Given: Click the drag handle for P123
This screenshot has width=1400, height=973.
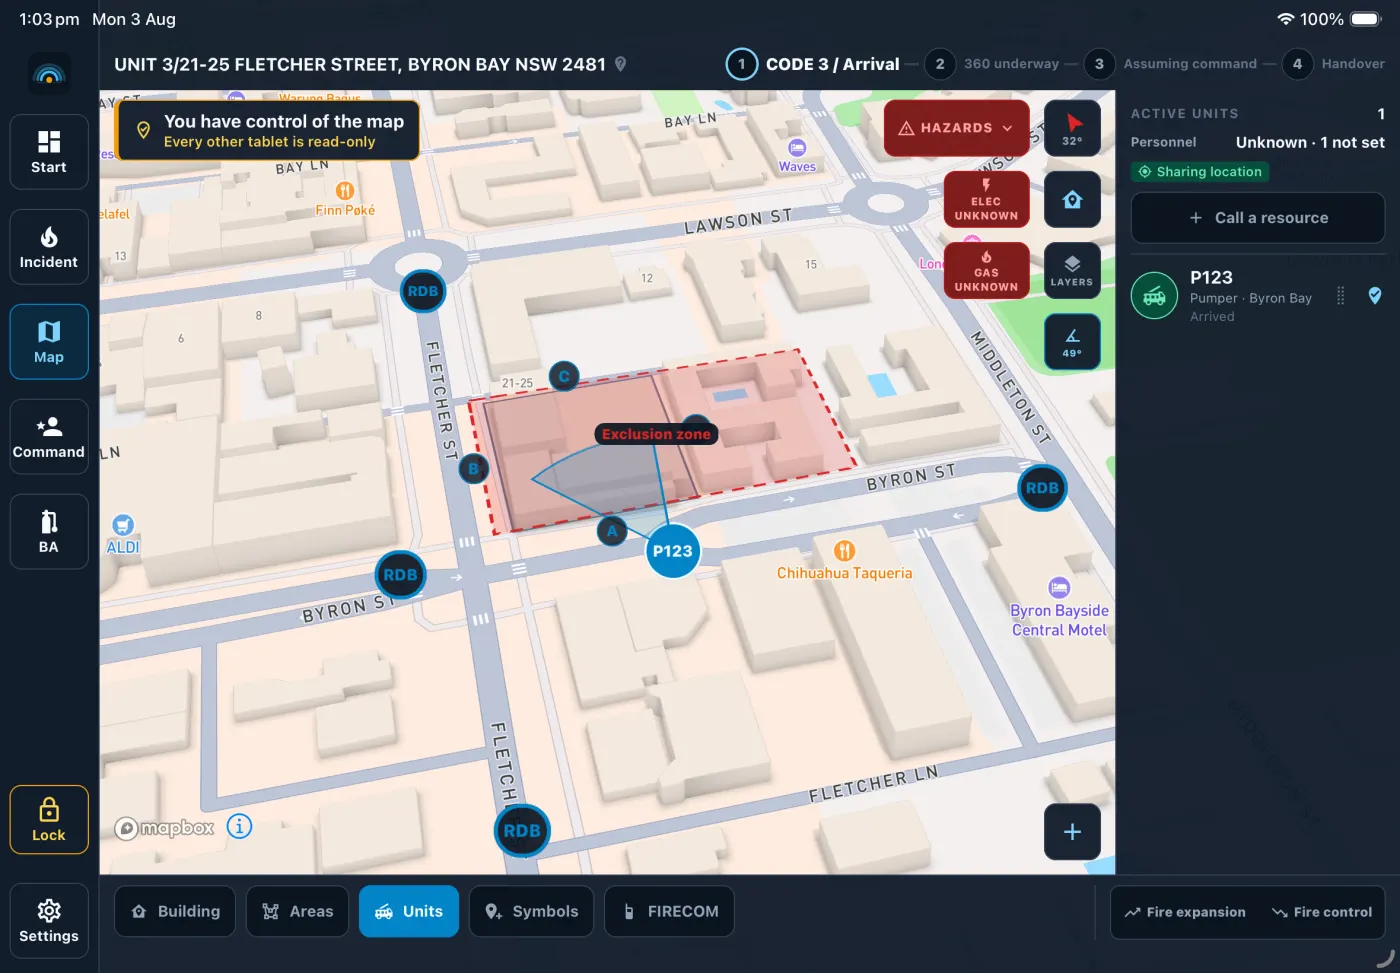Looking at the screenshot, I should click(x=1341, y=296).
